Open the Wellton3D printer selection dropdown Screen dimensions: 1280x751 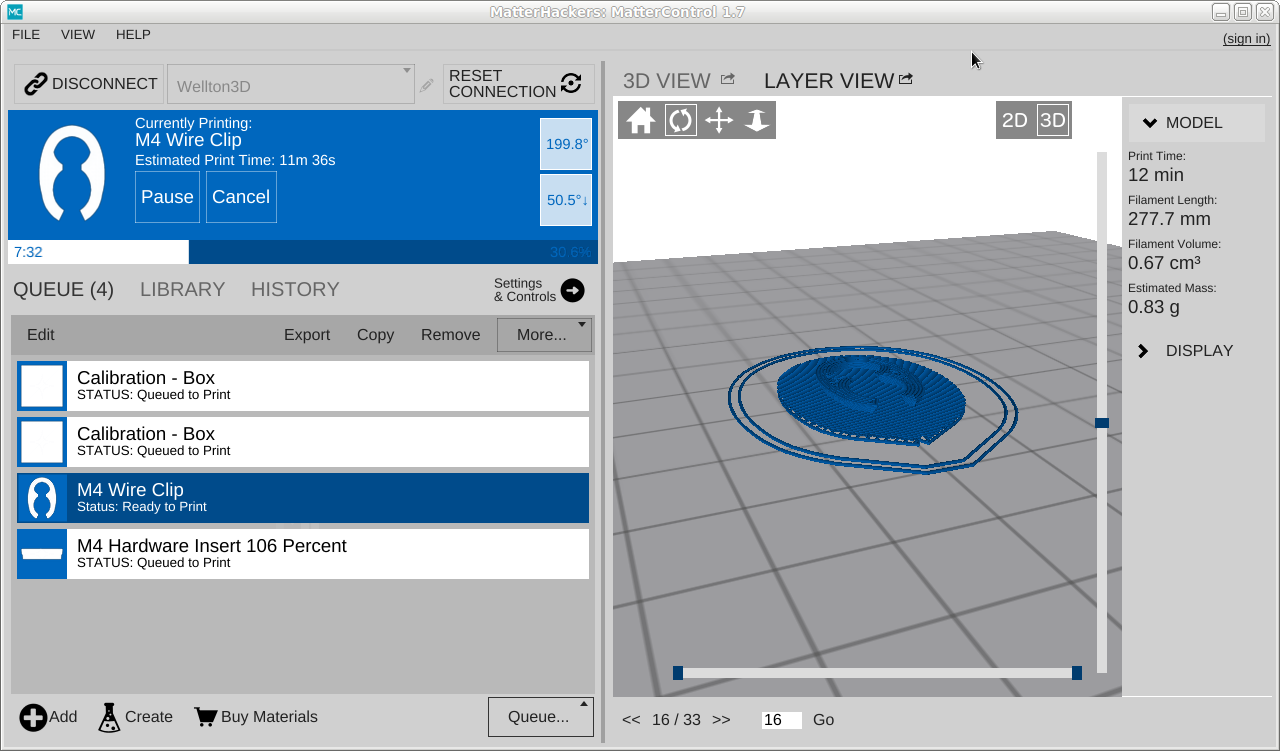pos(290,85)
